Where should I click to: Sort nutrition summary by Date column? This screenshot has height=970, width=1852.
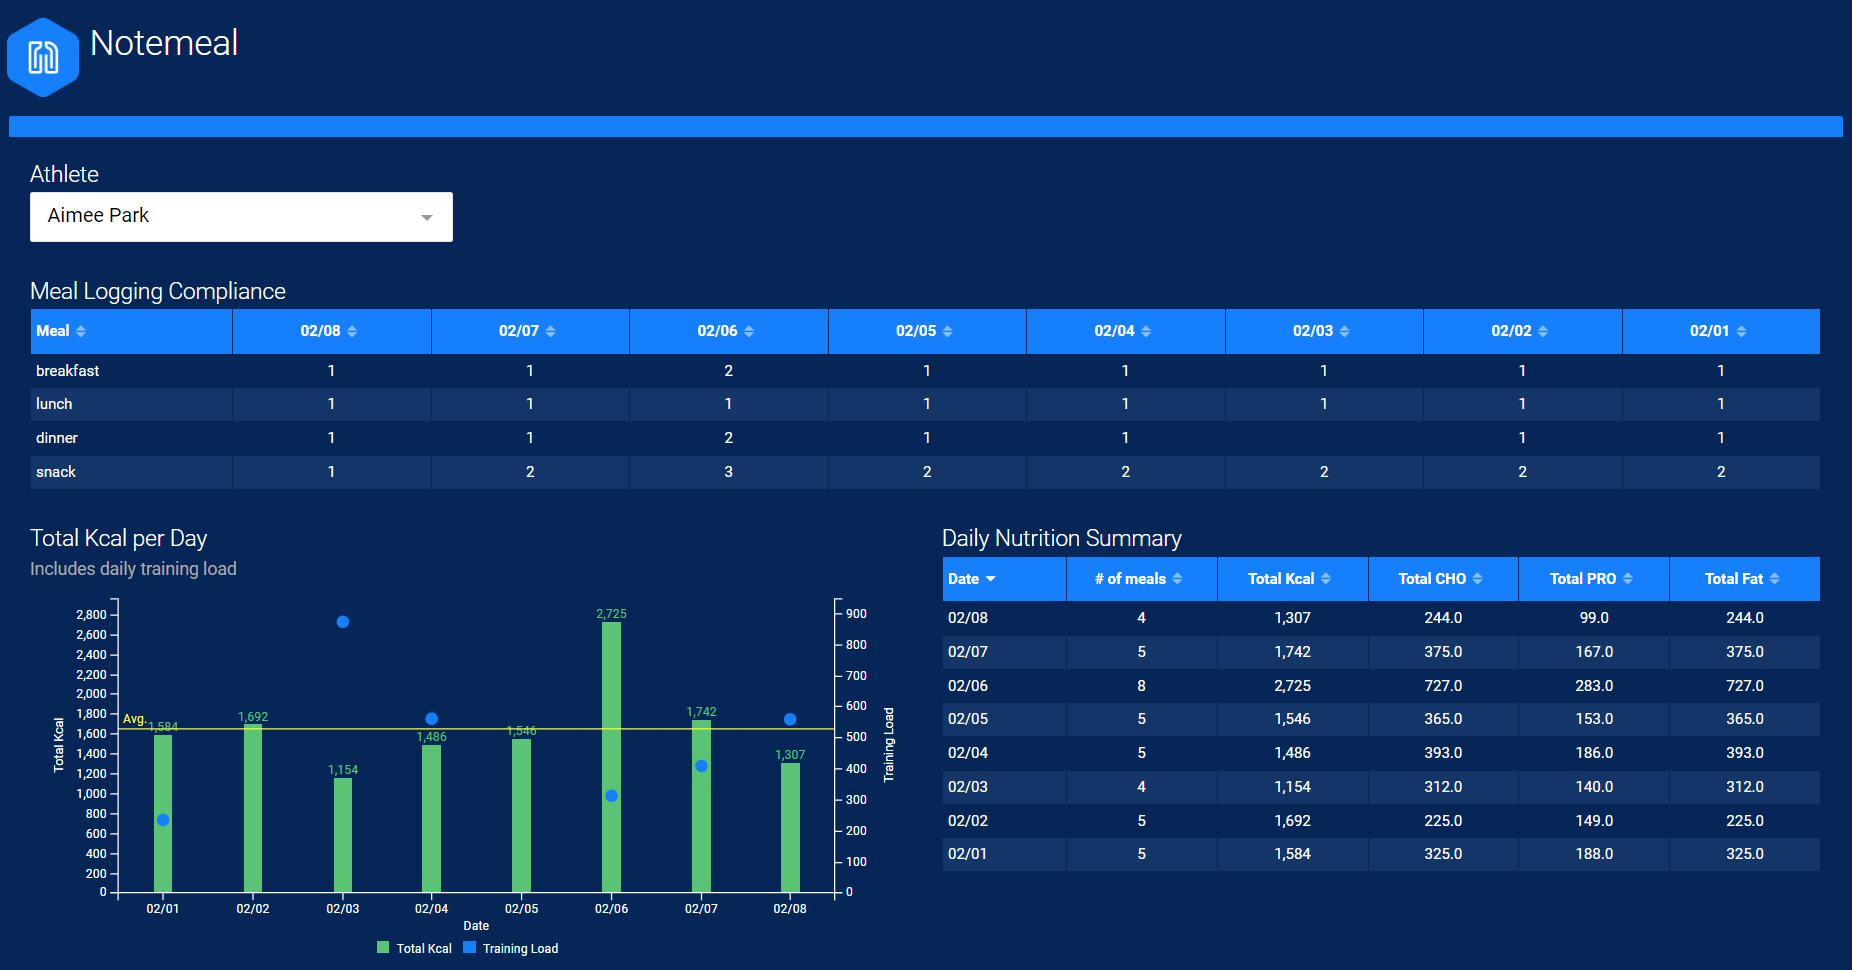pyautogui.click(x=972, y=579)
